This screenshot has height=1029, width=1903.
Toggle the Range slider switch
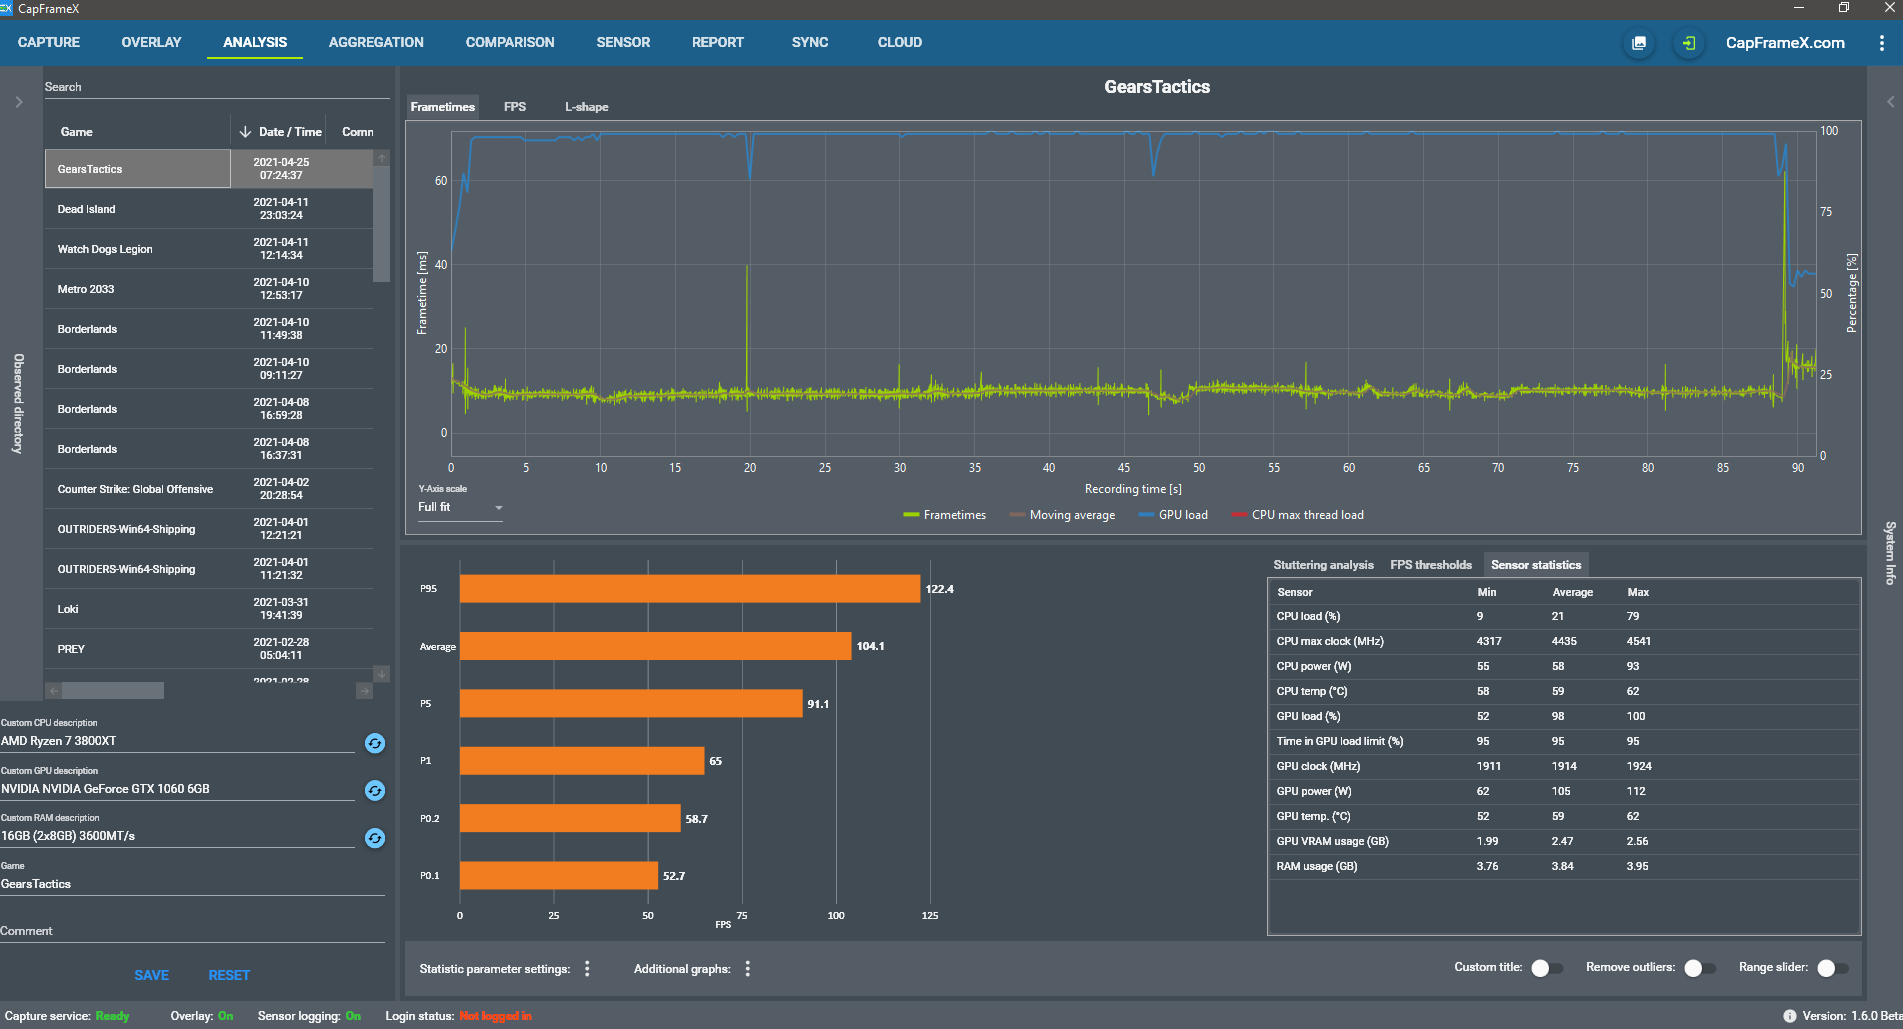click(1832, 968)
